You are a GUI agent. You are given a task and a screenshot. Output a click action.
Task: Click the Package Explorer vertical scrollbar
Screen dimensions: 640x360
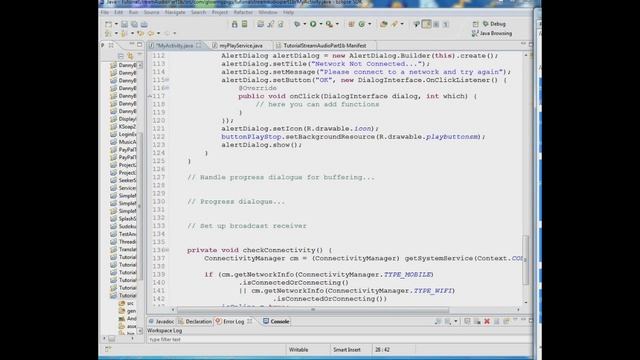coord(140,206)
